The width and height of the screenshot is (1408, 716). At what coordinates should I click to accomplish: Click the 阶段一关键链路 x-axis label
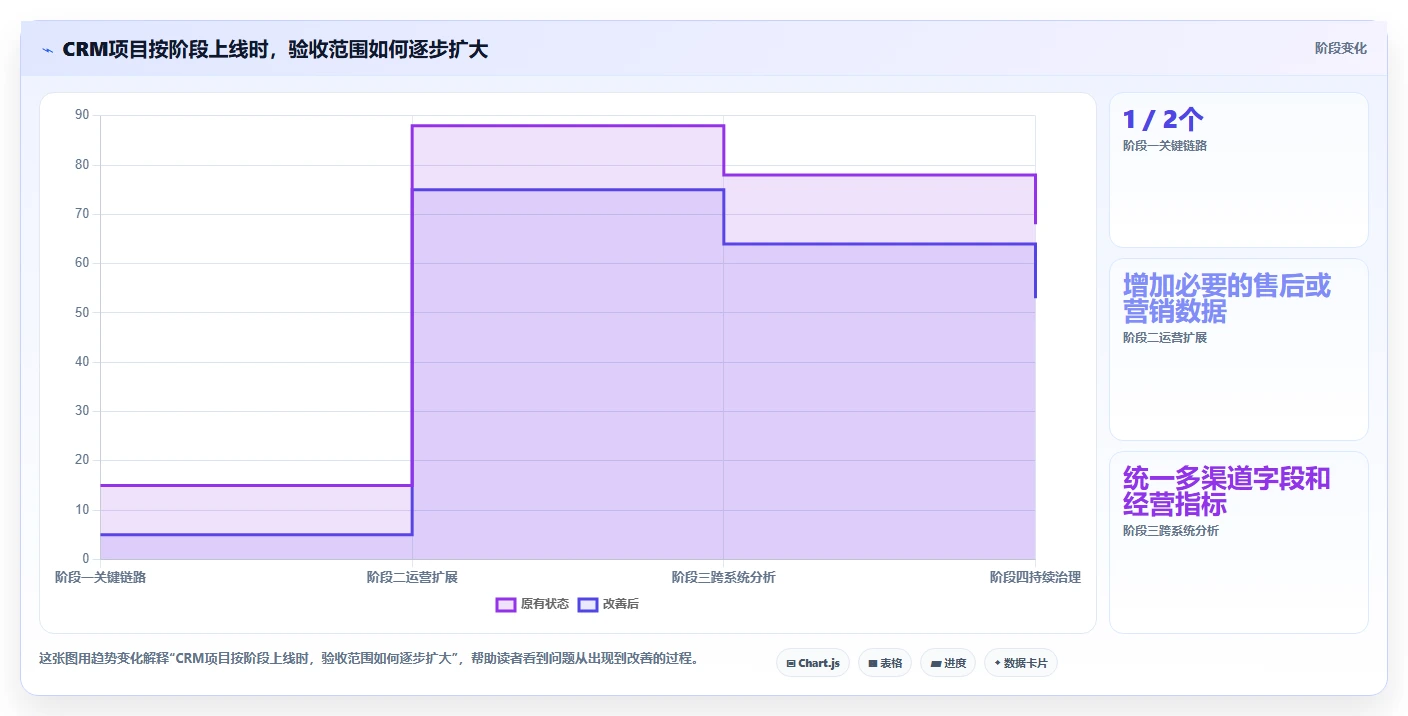[x=100, y=577]
